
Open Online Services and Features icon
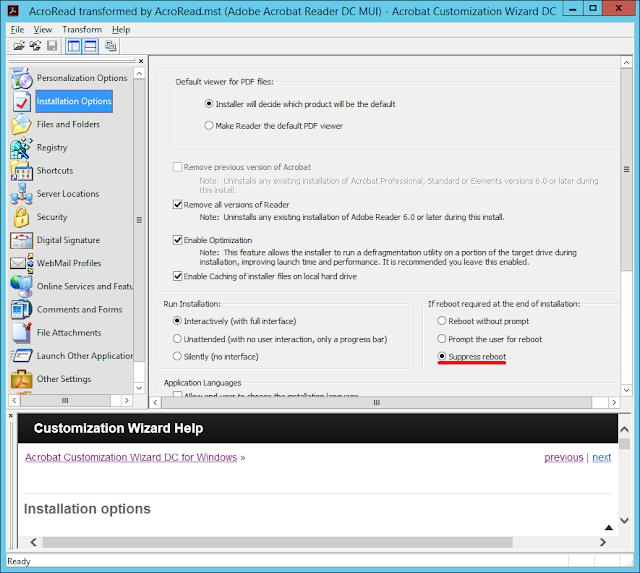(21, 286)
